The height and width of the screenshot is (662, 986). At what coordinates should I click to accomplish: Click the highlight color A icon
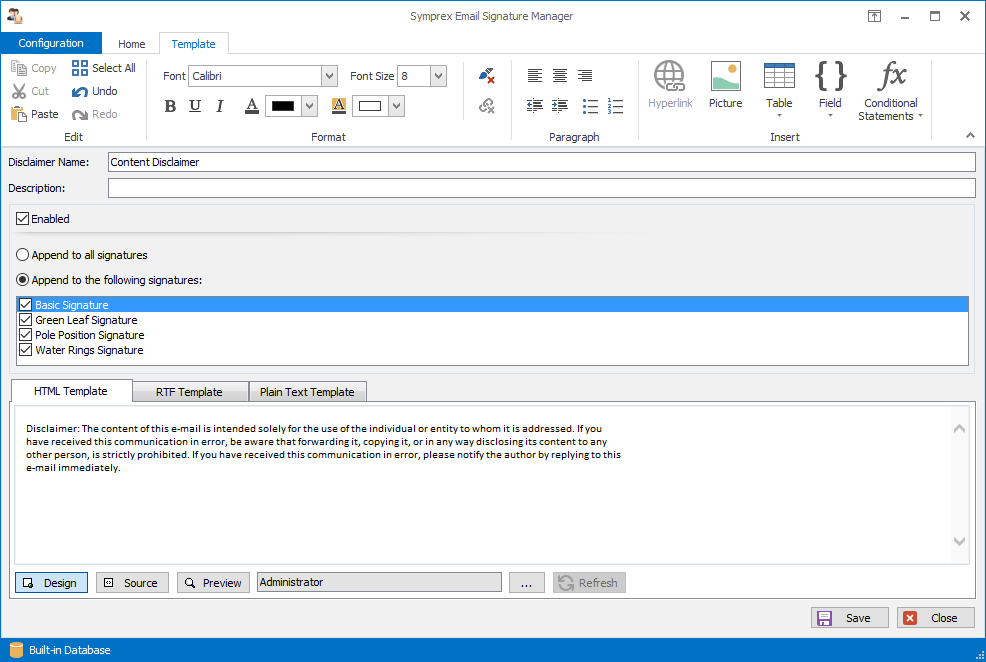(338, 106)
